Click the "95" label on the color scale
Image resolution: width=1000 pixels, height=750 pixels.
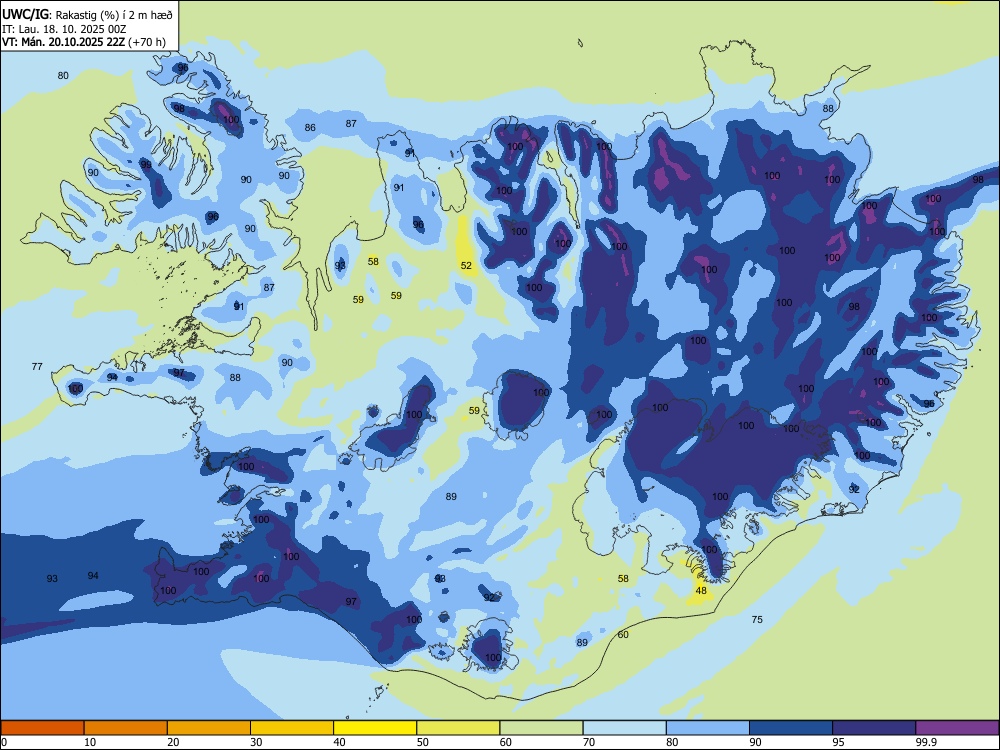(839, 742)
